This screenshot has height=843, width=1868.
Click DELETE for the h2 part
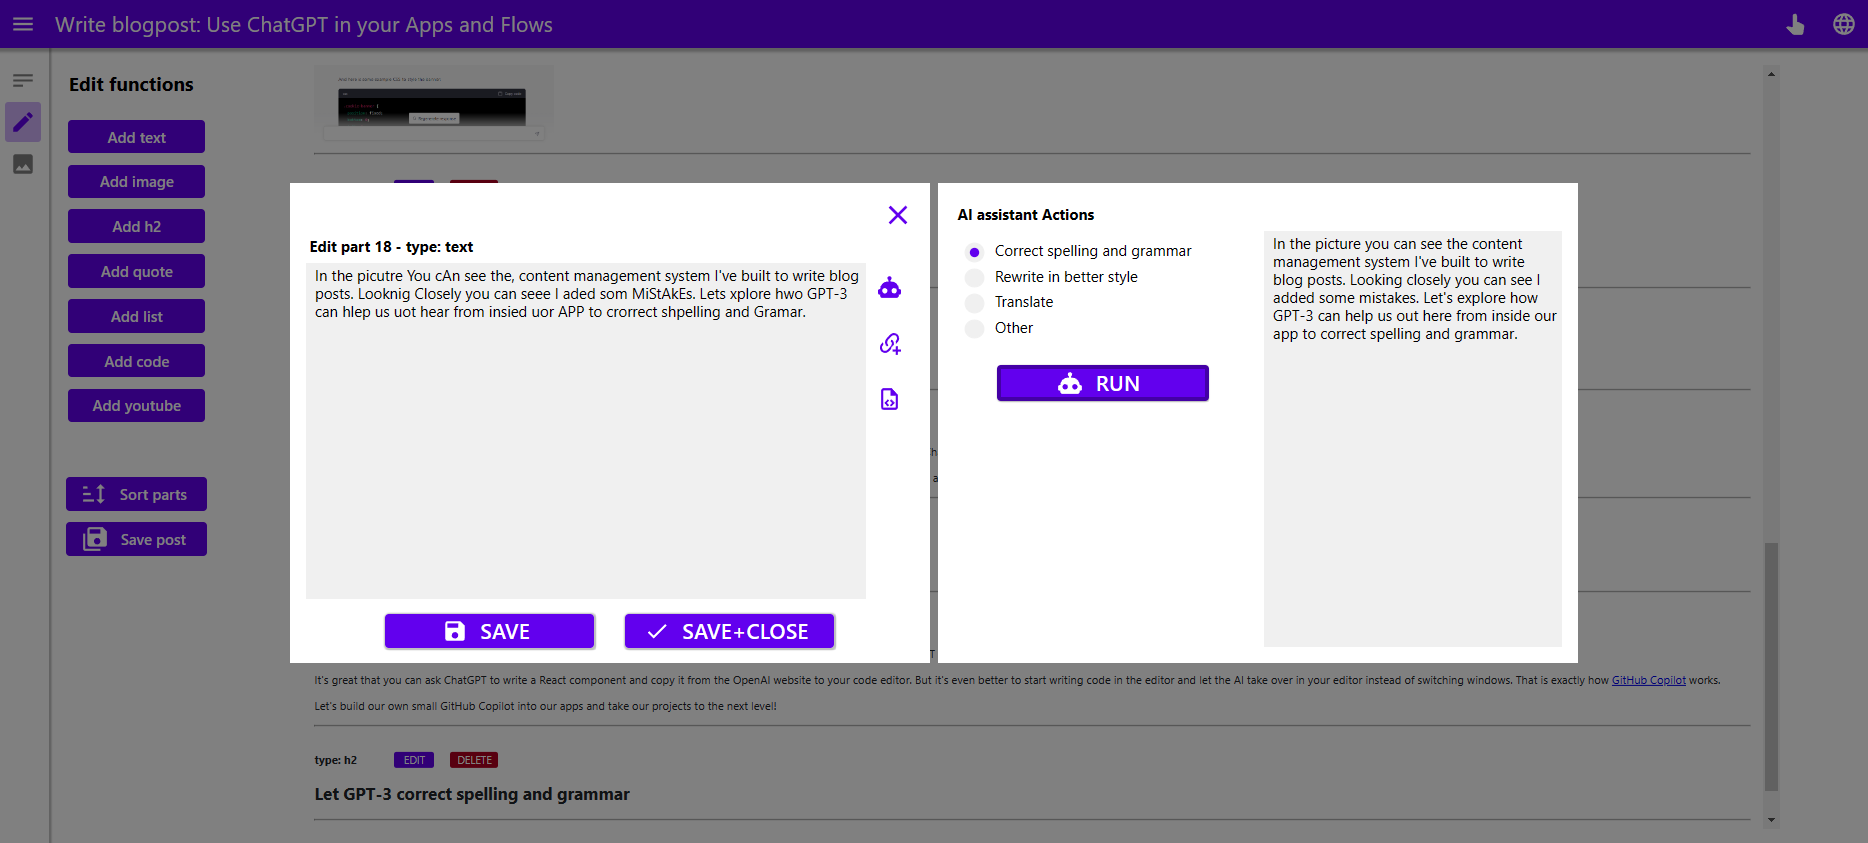coord(474,760)
